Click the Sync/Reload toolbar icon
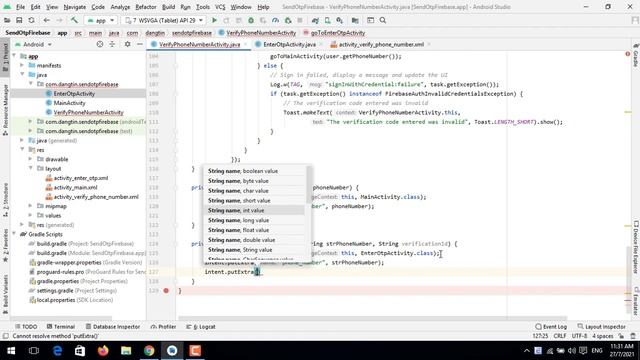Viewport: 640px width, 360px height. click(31, 20)
